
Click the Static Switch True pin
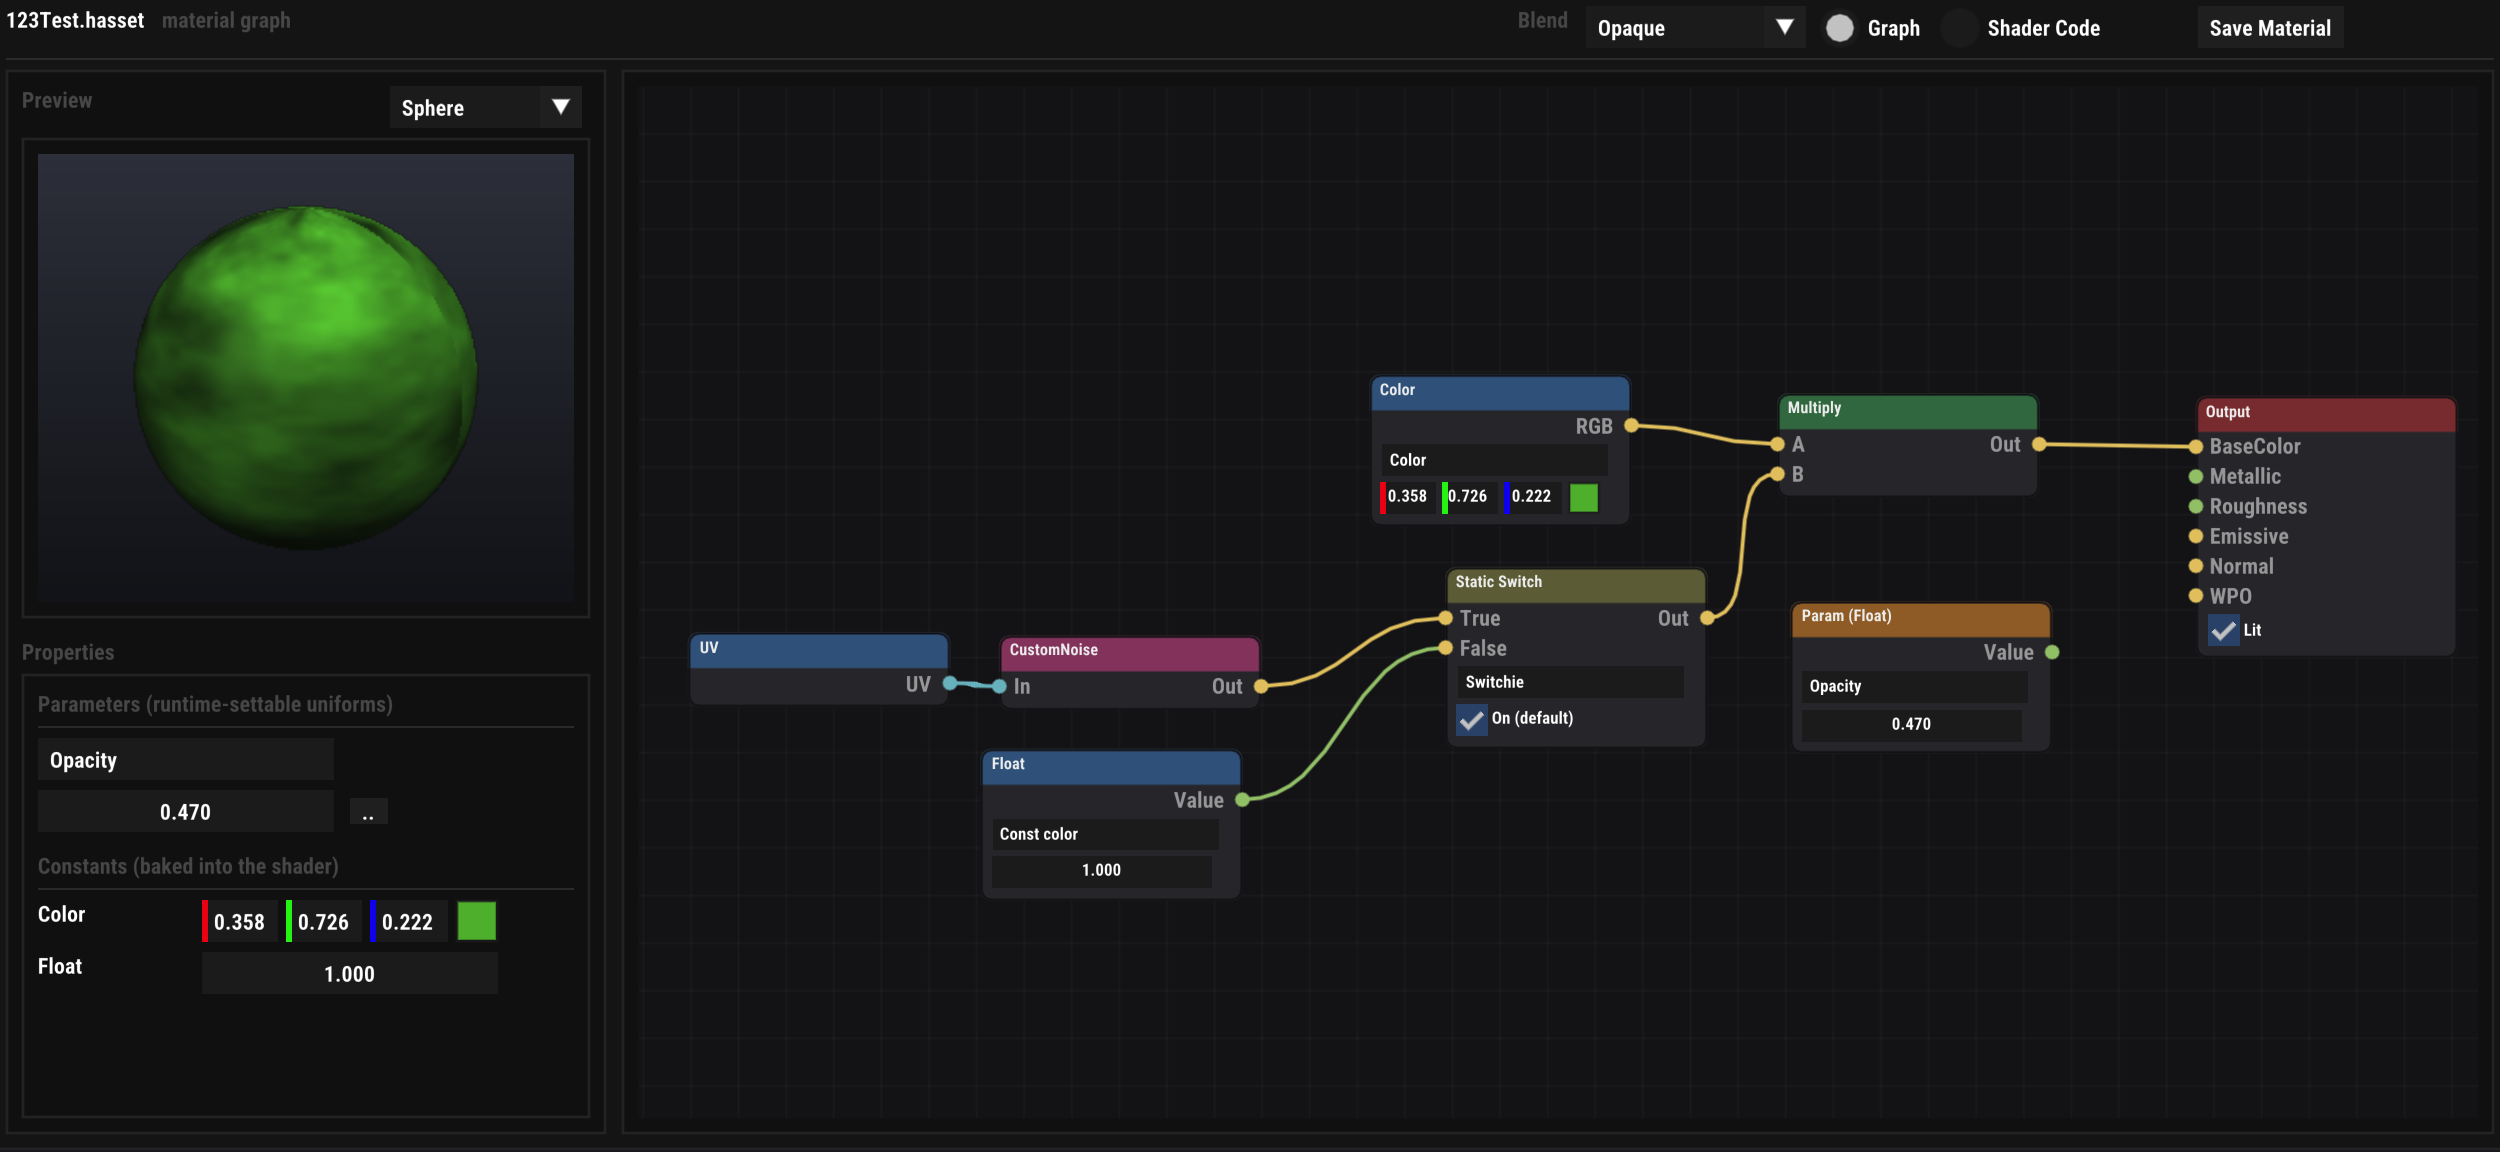click(1445, 618)
